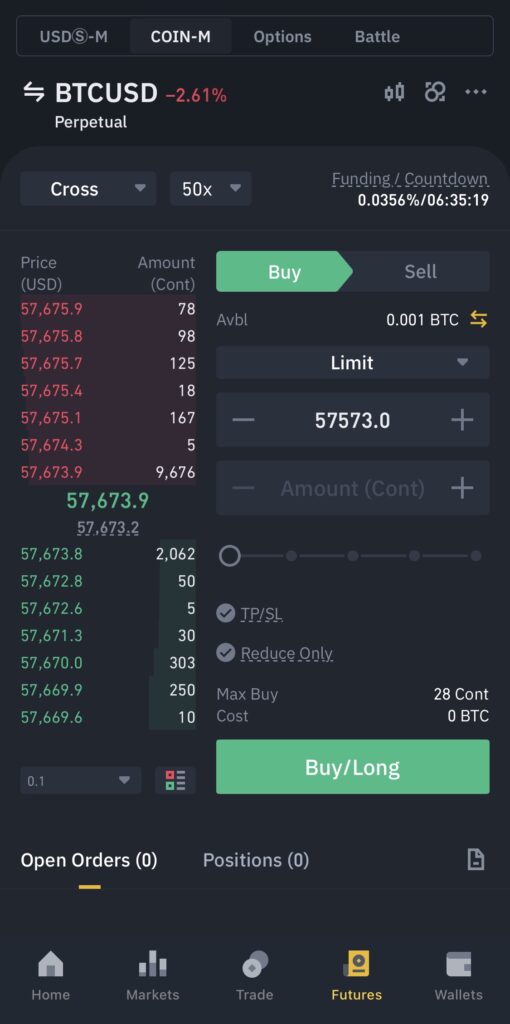The height and width of the screenshot is (1024, 510).
Task: Open the Cross margin mode dropdown
Action: point(88,189)
